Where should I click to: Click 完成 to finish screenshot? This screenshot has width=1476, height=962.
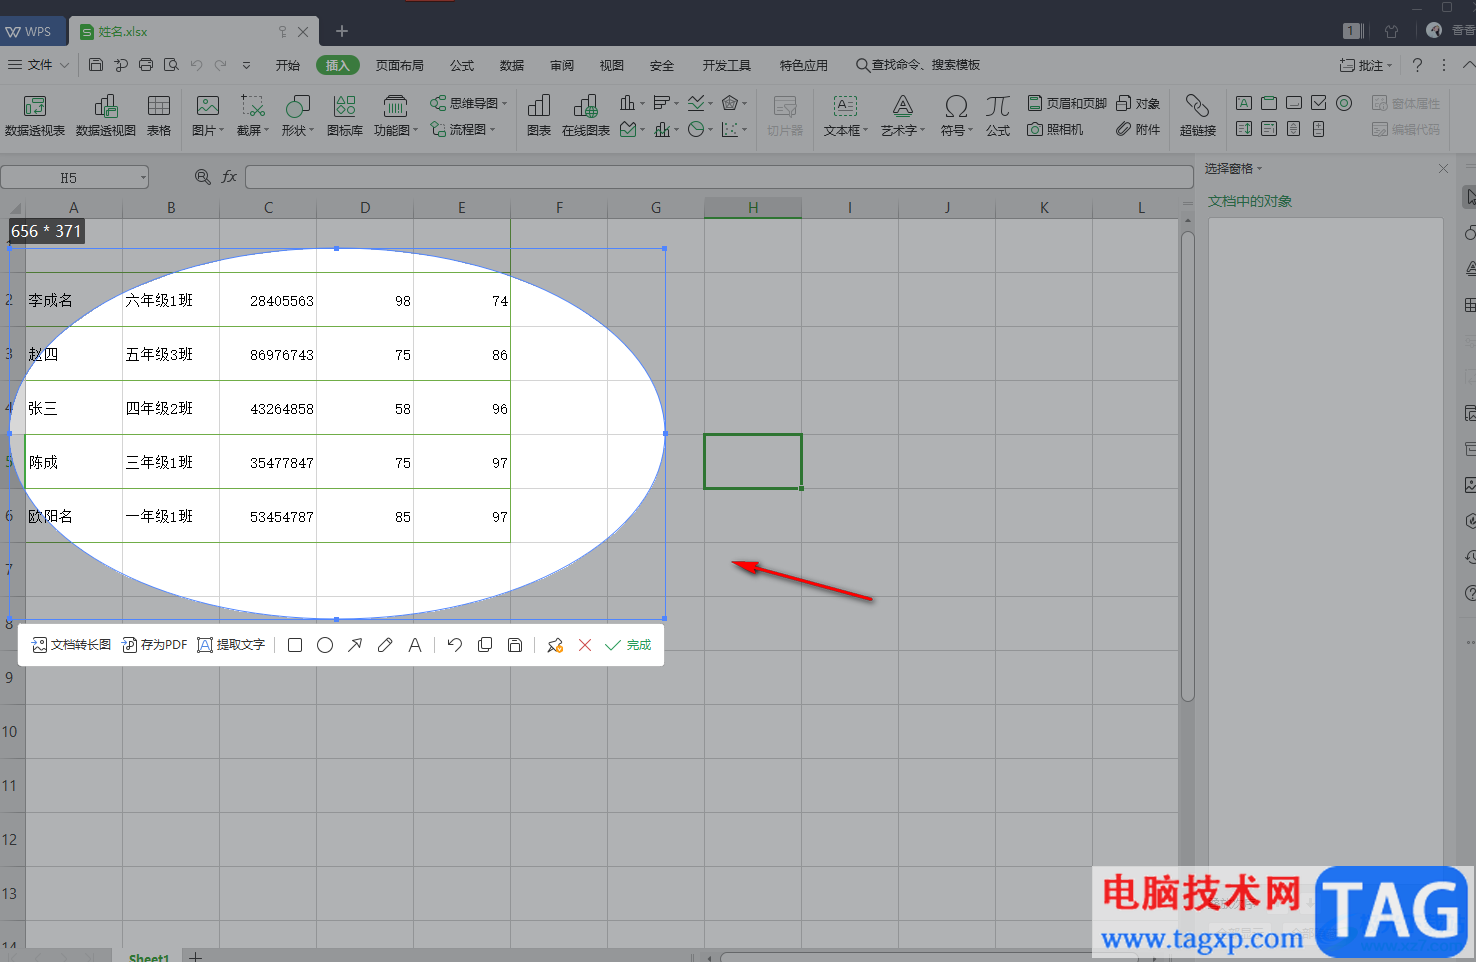tap(628, 645)
